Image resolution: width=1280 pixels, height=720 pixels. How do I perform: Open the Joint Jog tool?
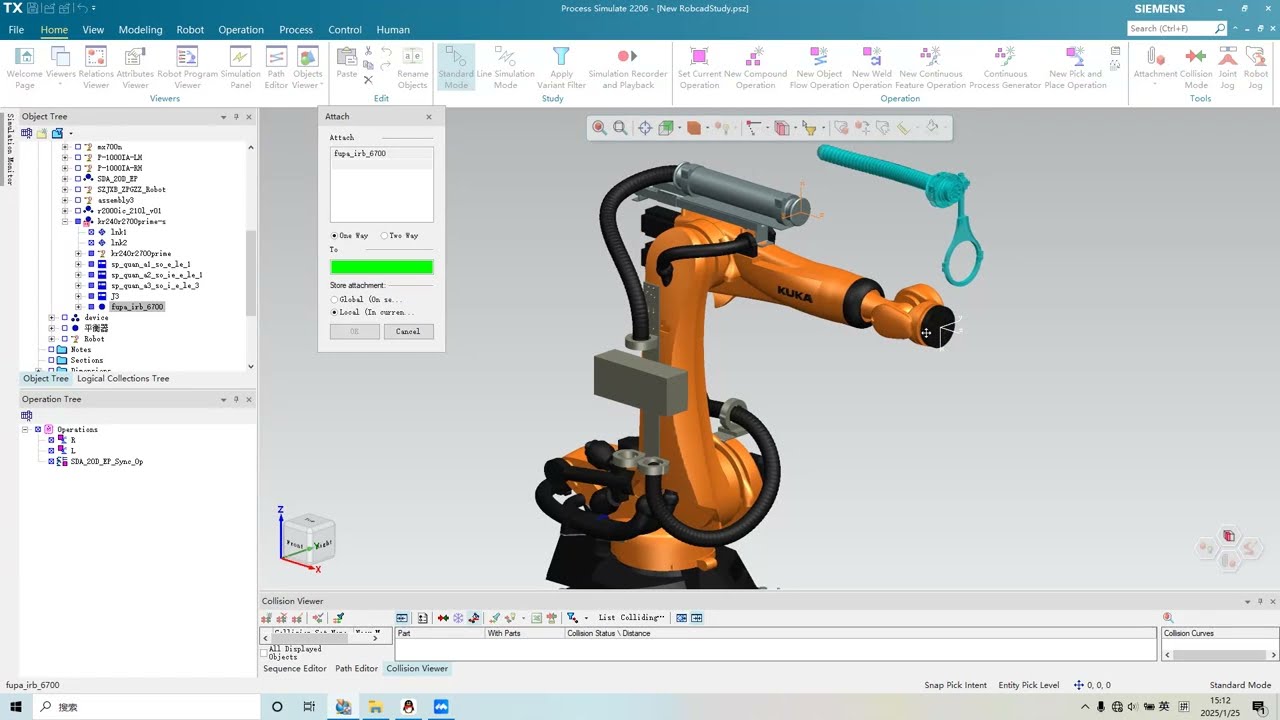pos(1227,67)
